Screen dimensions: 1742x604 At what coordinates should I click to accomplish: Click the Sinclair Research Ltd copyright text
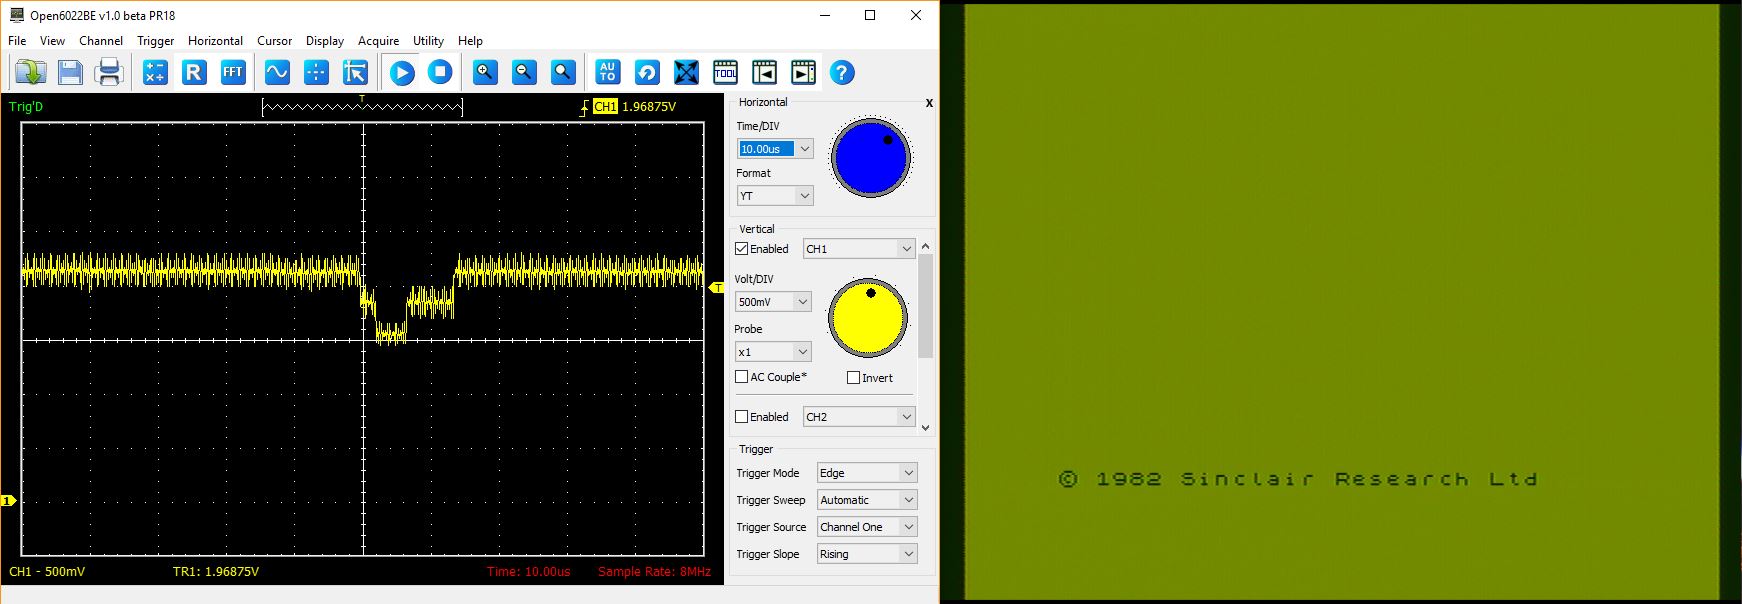point(1298,479)
